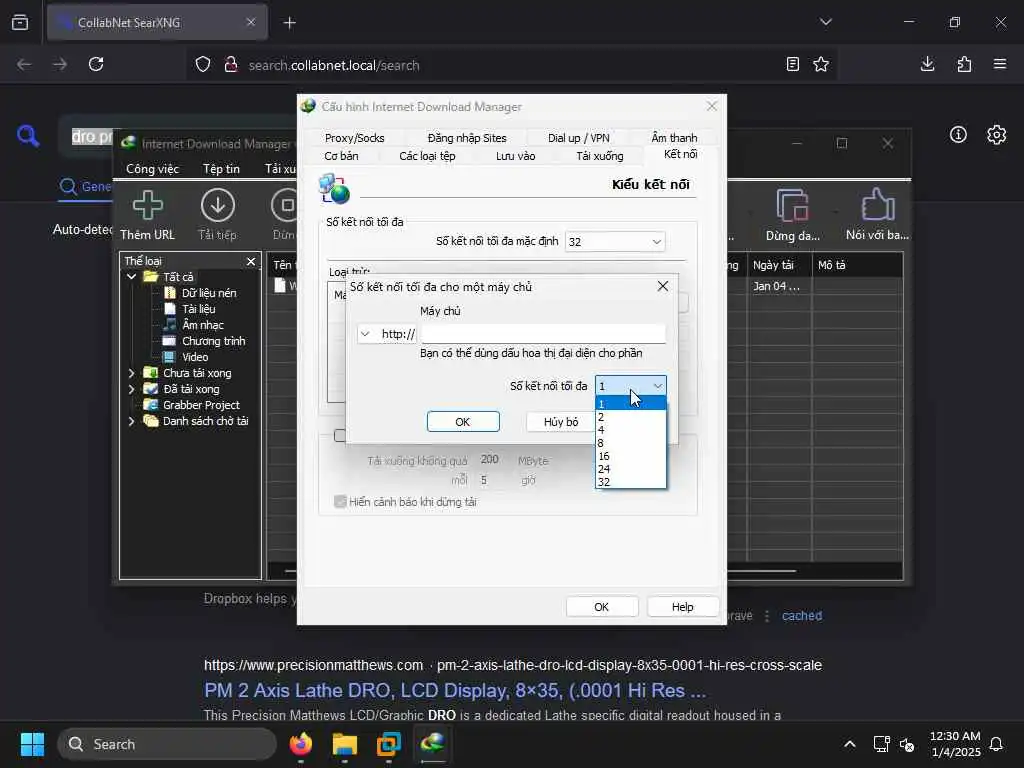Image resolution: width=1024 pixels, height=768 pixels.
Task: Select Dữ liệu nén category
Action: click(x=208, y=293)
